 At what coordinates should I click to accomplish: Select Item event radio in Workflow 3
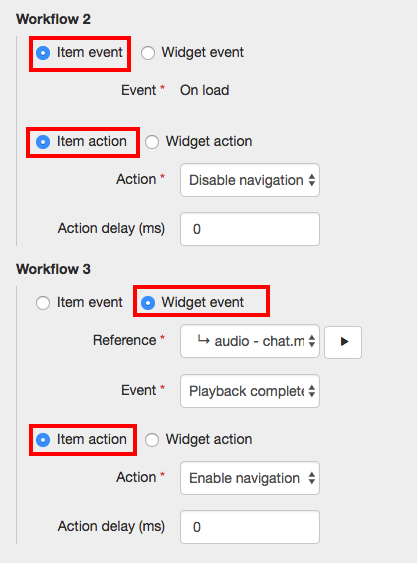[43, 303]
